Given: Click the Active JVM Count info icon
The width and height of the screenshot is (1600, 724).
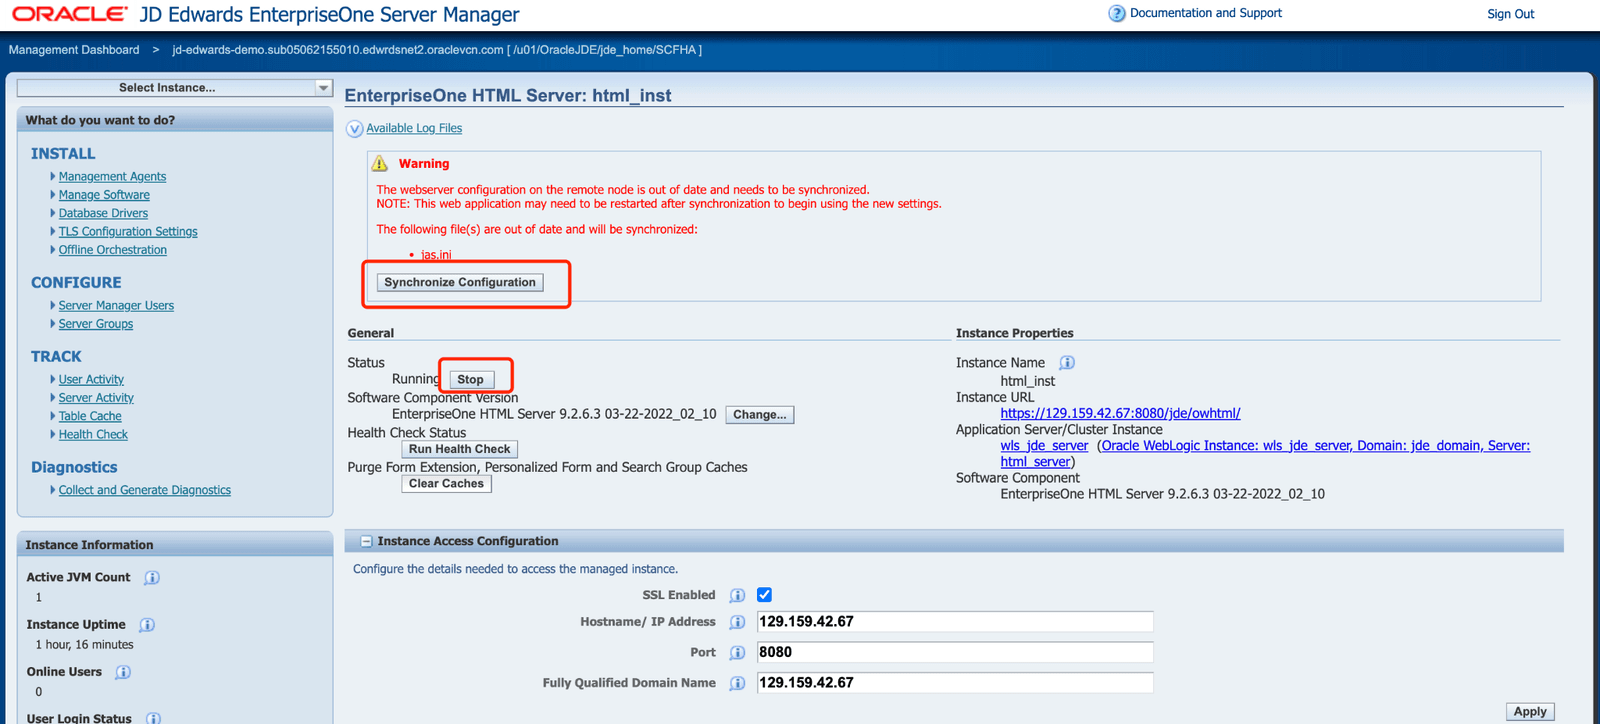Looking at the screenshot, I should click(152, 578).
